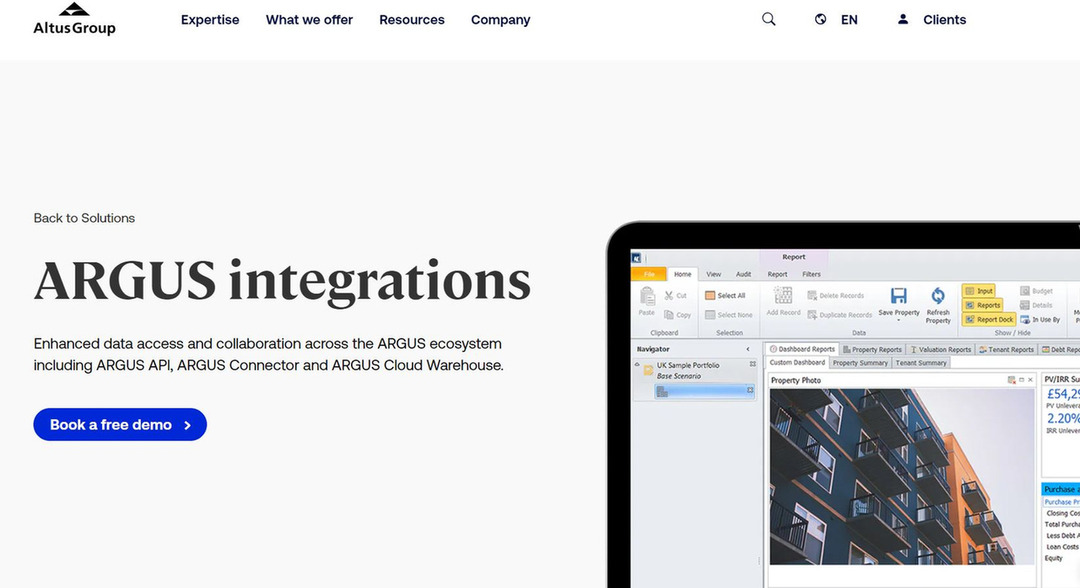Toggle the Details panel button
Viewport: 1080px width, 588px height.
(x=1037, y=305)
